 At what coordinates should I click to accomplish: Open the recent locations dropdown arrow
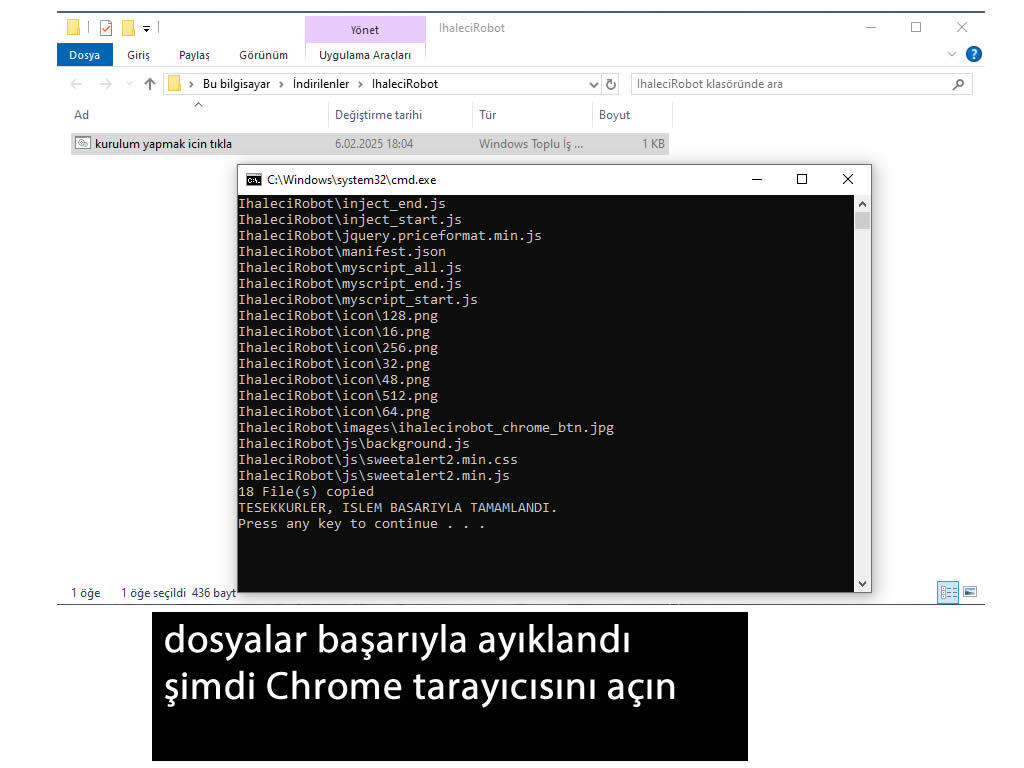point(129,84)
